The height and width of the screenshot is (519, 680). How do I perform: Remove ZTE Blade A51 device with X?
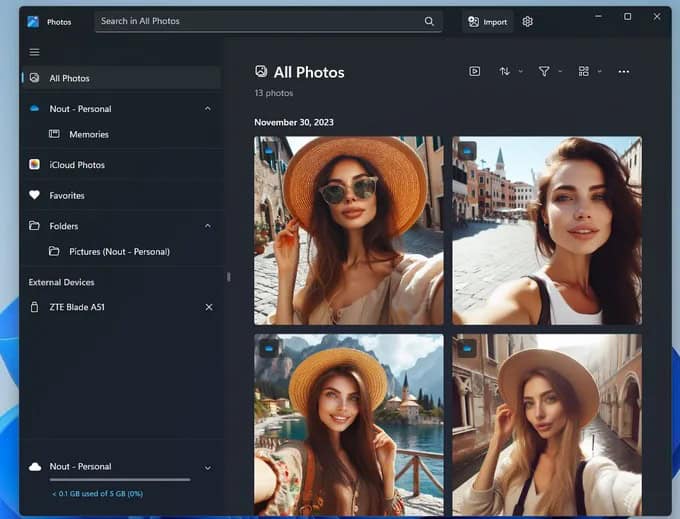click(209, 307)
